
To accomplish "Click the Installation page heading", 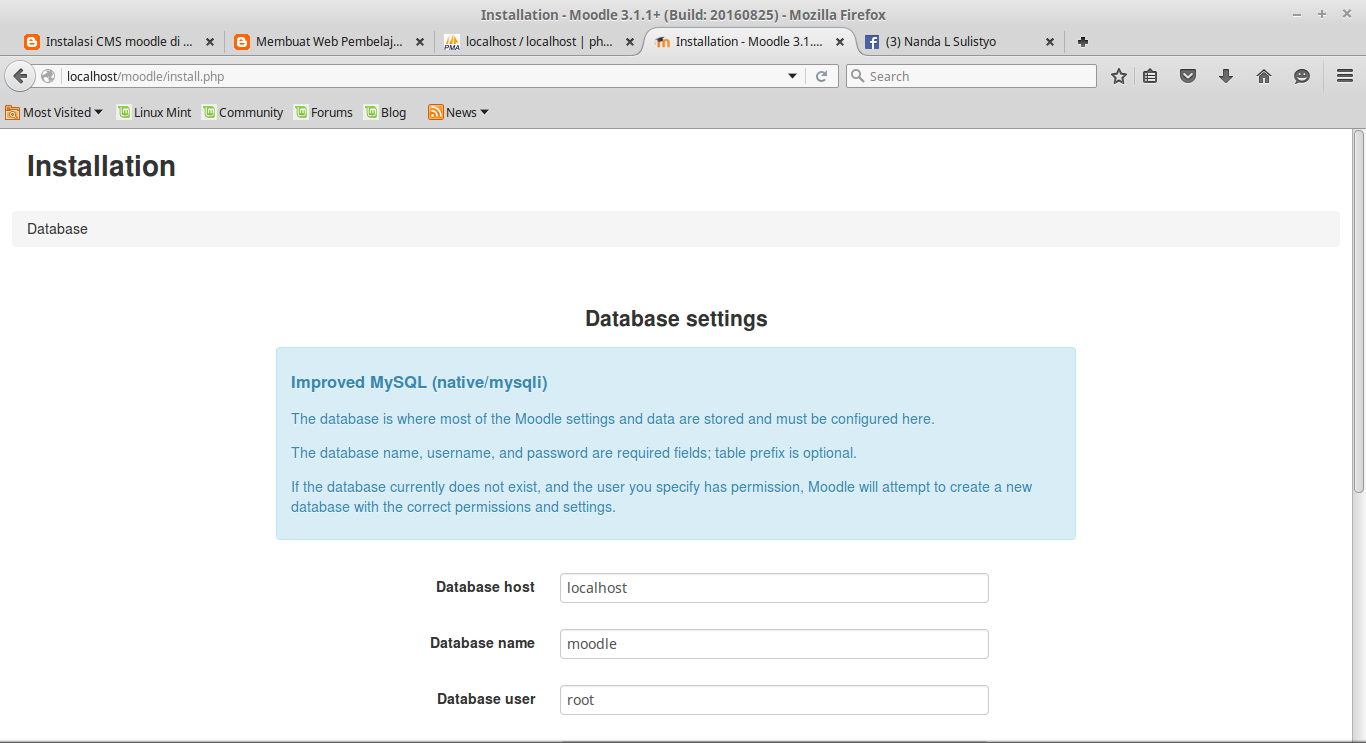I will tap(101, 166).
